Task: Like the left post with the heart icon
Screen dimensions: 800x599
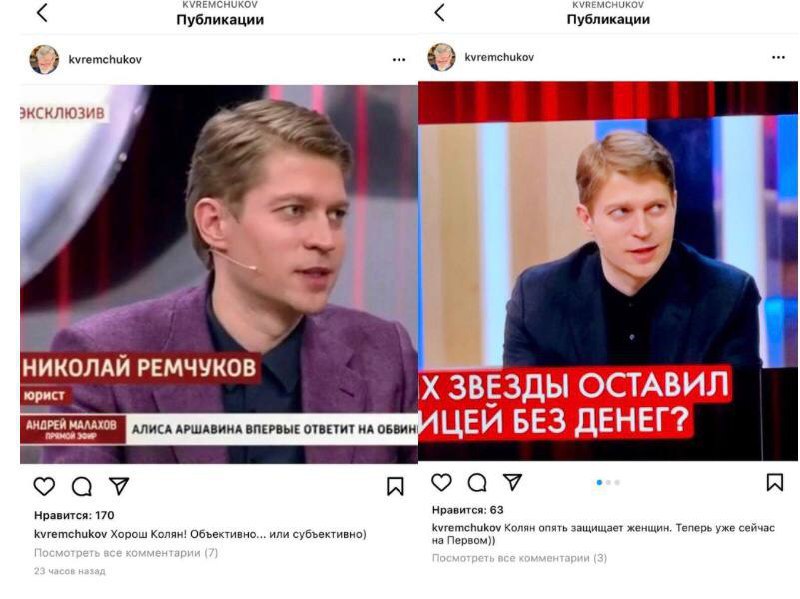Action: (44, 486)
